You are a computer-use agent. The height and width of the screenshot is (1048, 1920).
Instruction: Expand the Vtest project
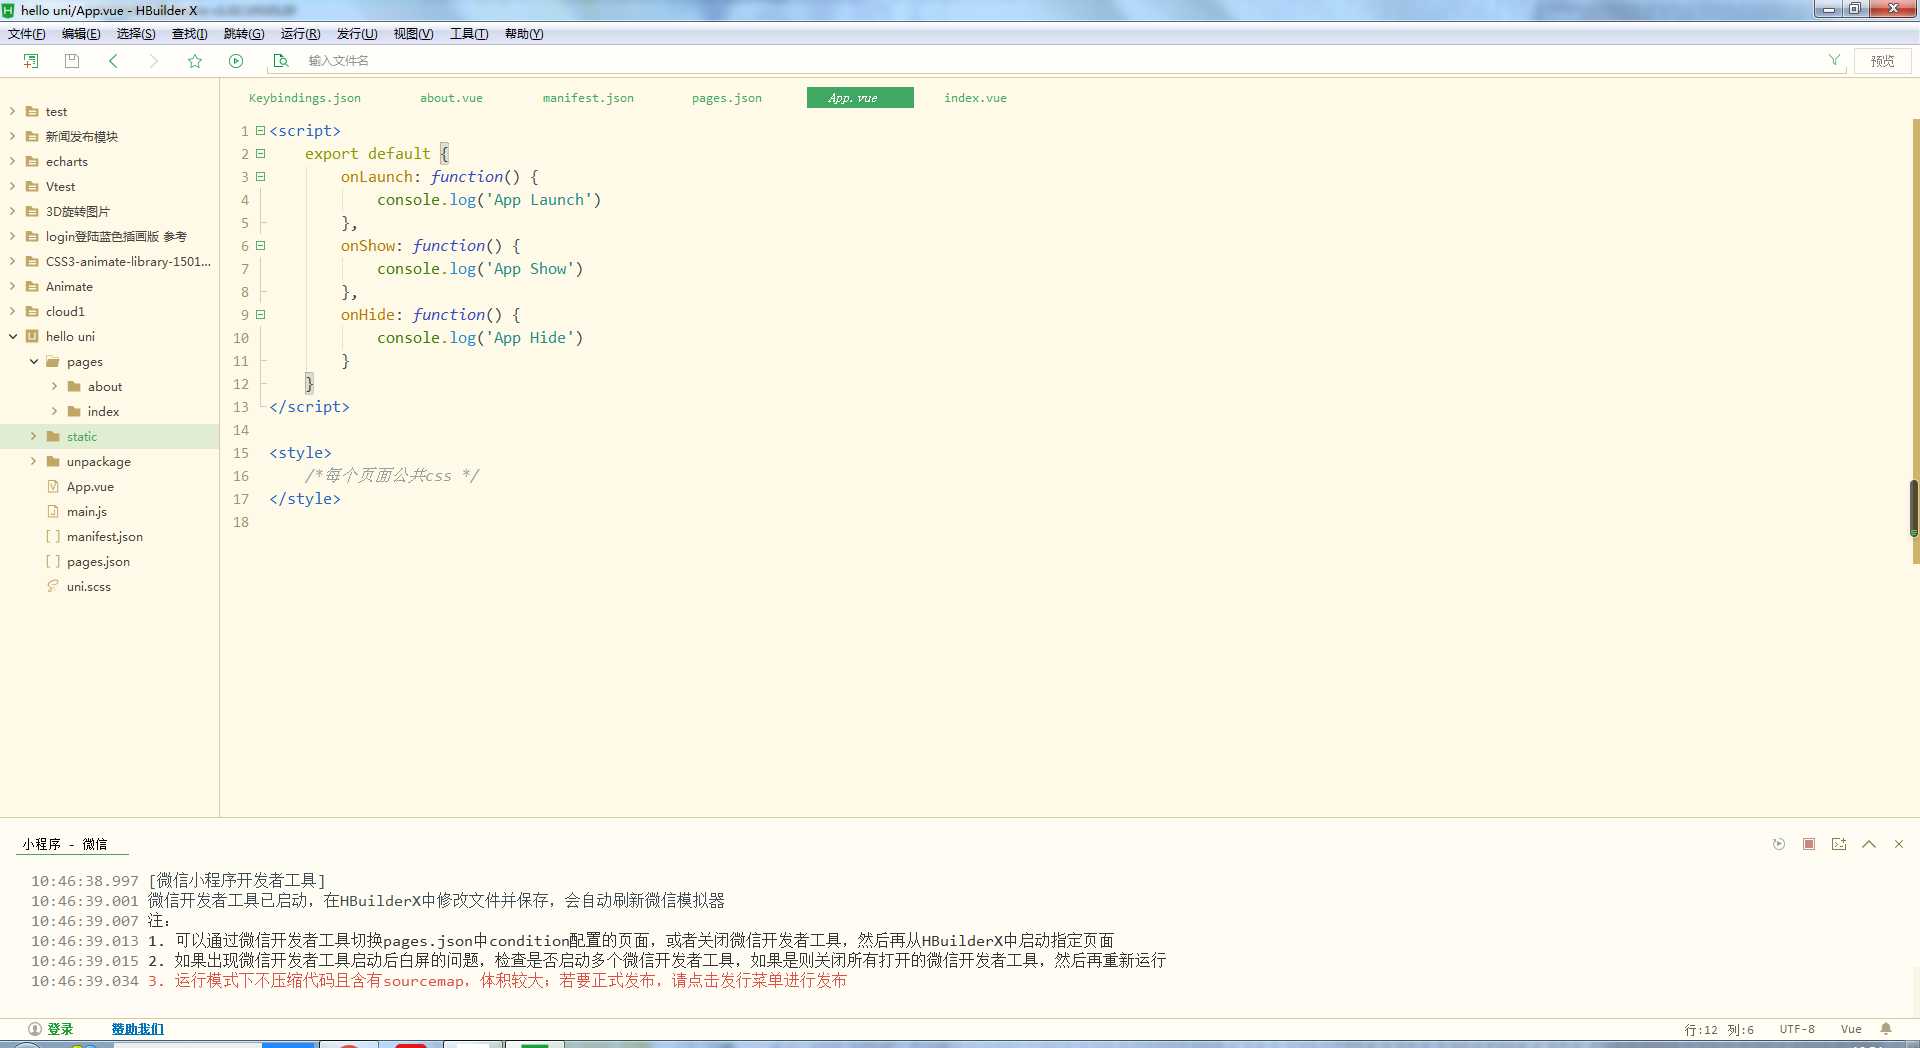(x=12, y=187)
